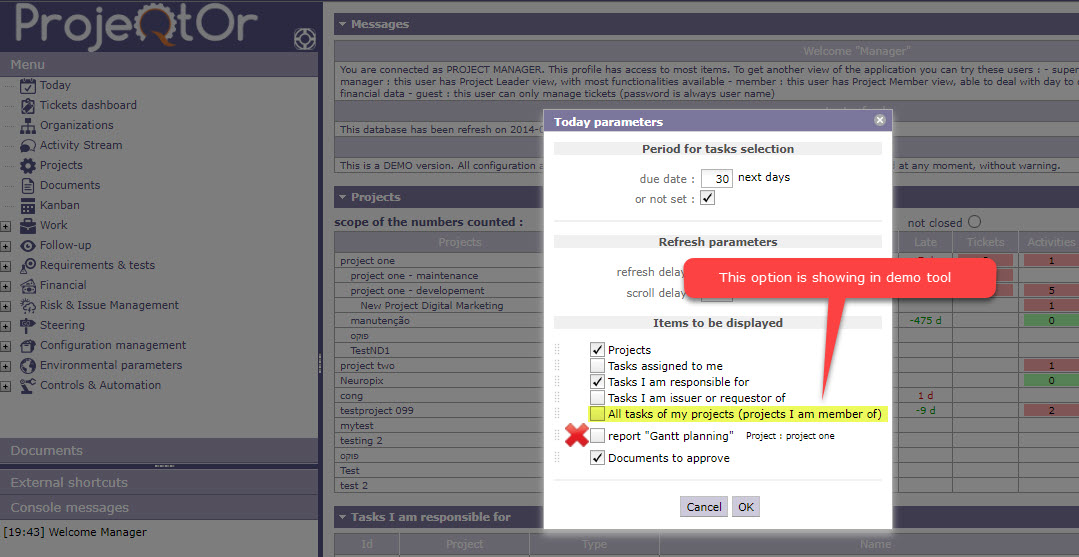Open the External shortcuts pane
This screenshot has width=1079, height=557.
(69, 483)
